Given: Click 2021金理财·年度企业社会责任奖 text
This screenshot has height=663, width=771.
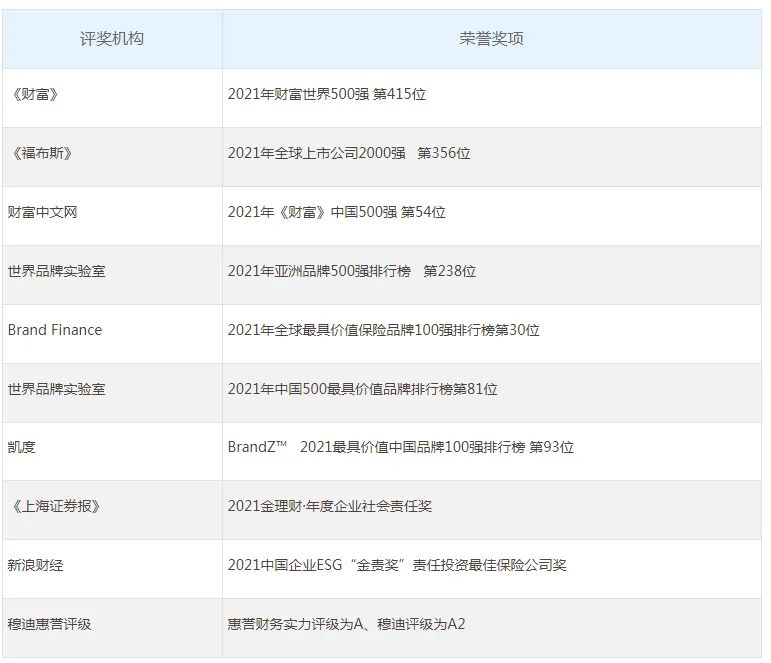Looking at the screenshot, I should (330, 506).
